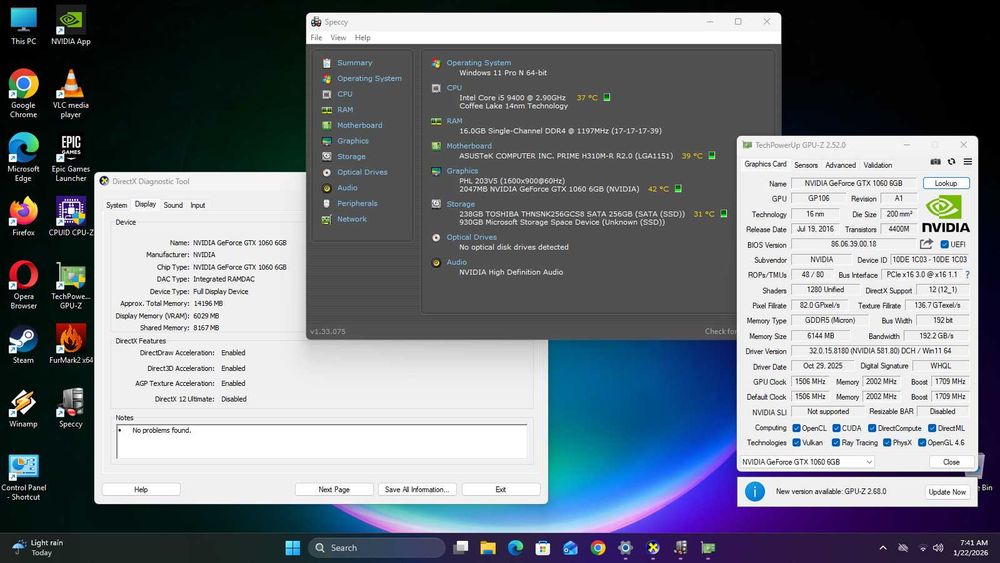Select the RAM icon in Speccy sidebar
Image resolution: width=1000 pixels, height=563 pixels.
pos(327,110)
